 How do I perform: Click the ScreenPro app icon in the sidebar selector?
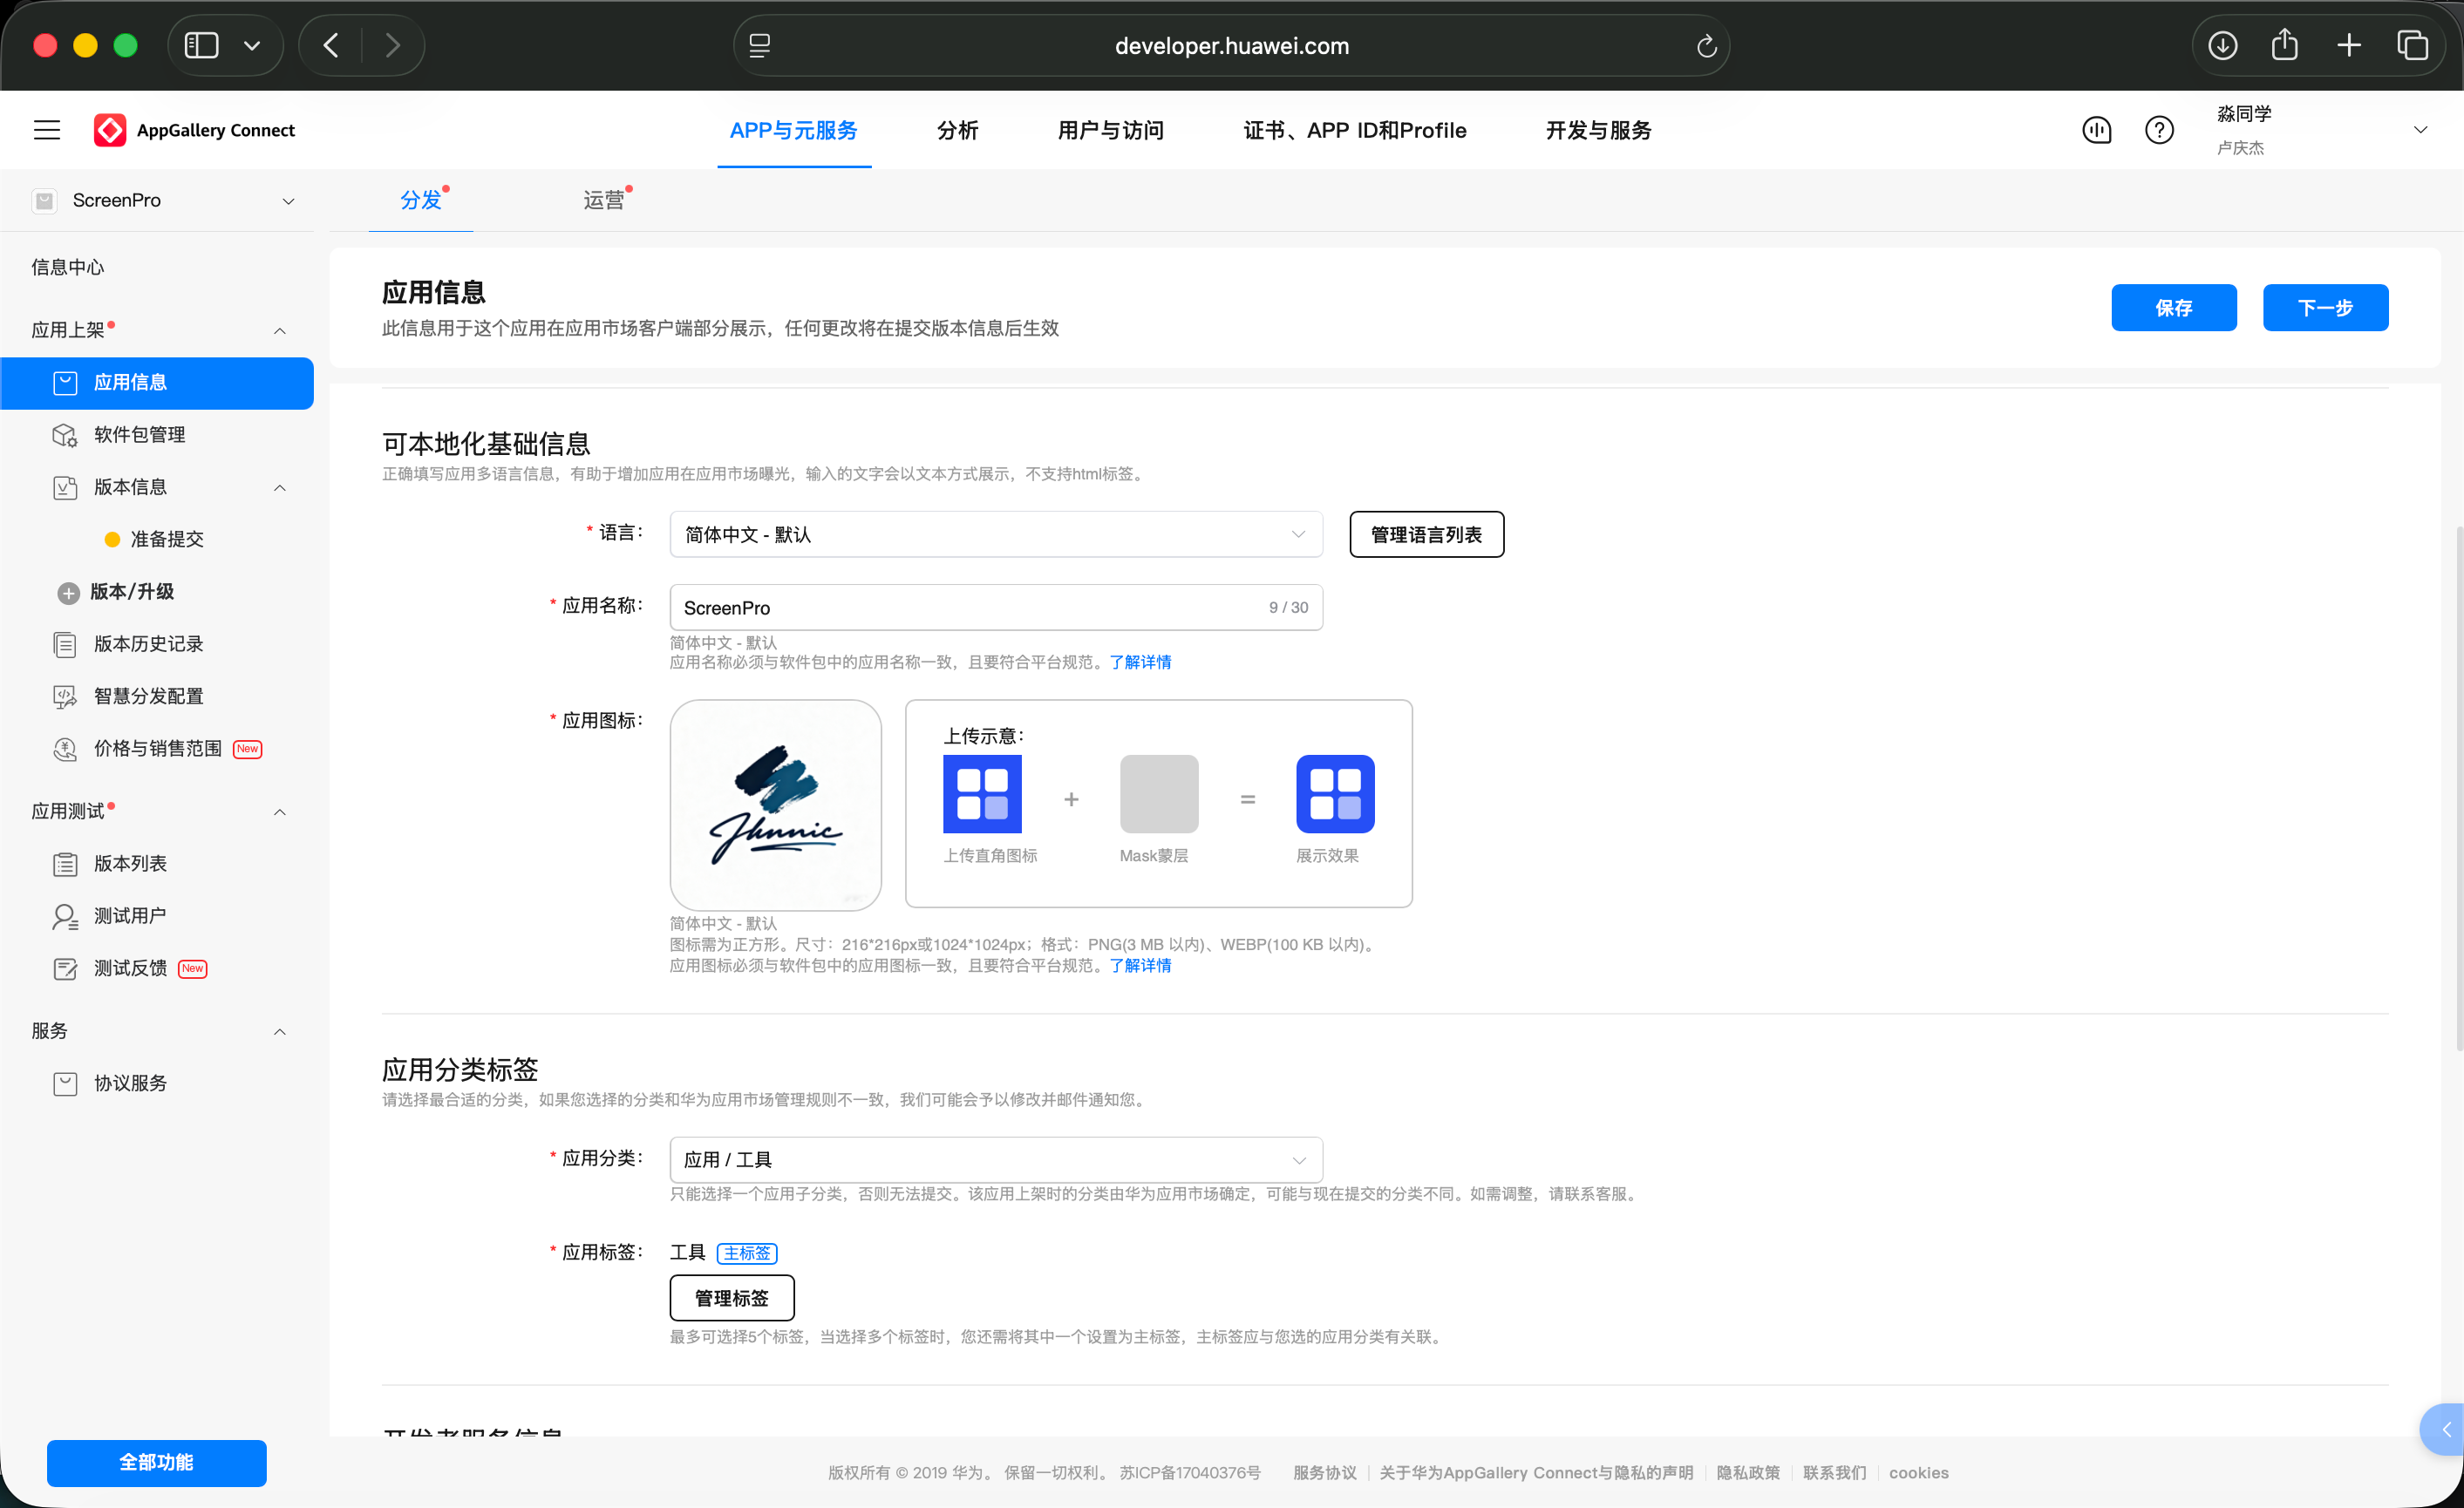click(x=45, y=201)
